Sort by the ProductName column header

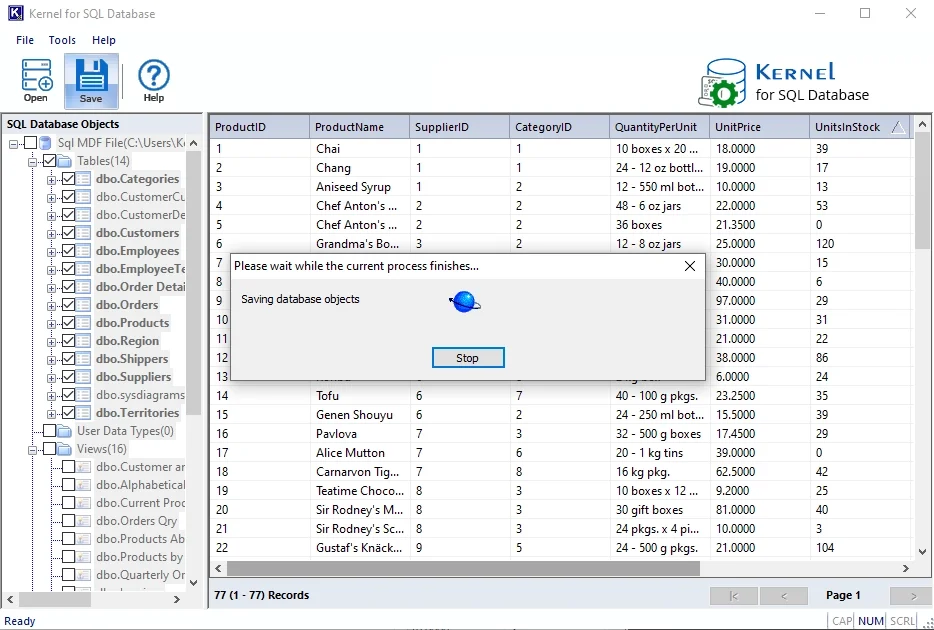[x=360, y=127]
